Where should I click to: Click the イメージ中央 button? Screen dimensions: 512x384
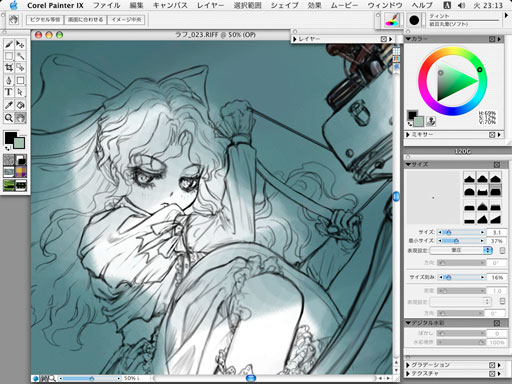(126, 20)
